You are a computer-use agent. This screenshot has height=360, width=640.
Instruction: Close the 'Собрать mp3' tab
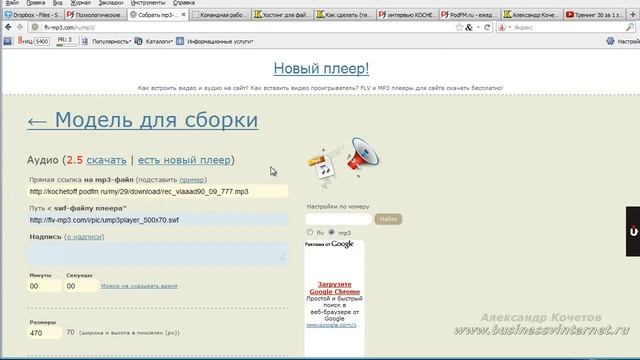tap(183, 15)
